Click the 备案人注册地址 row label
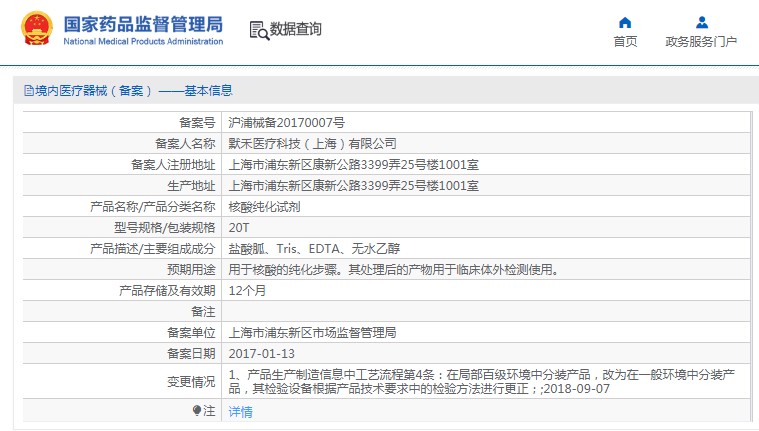759x431 pixels. (x=173, y=165)
